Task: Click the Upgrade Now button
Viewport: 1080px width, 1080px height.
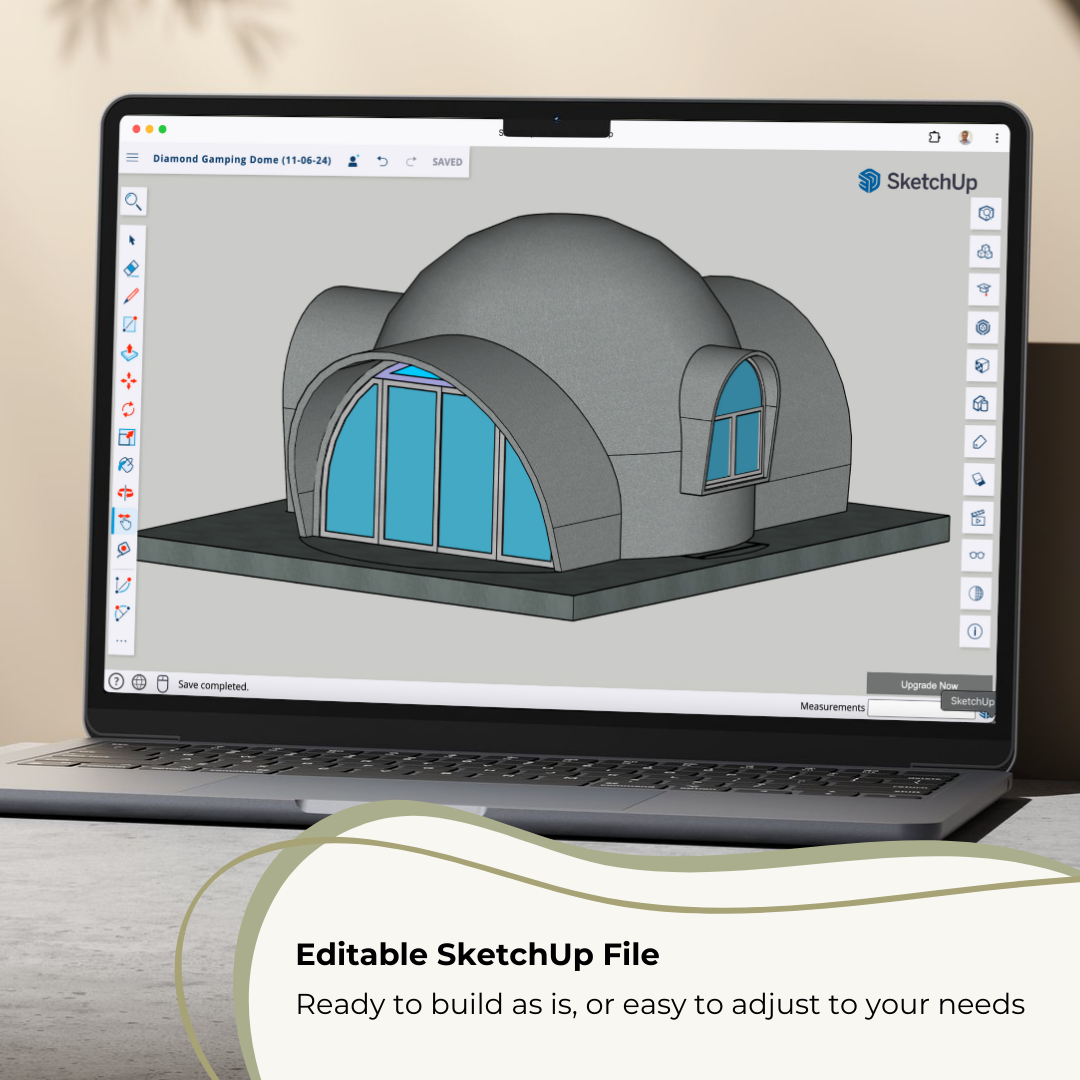Action: tap(930, 685)
